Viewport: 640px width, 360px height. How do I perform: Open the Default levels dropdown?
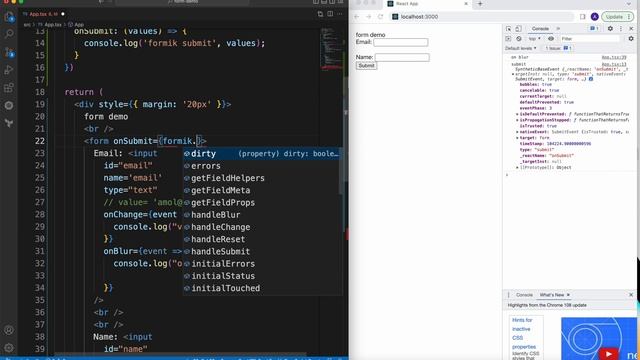click(521, 48)
